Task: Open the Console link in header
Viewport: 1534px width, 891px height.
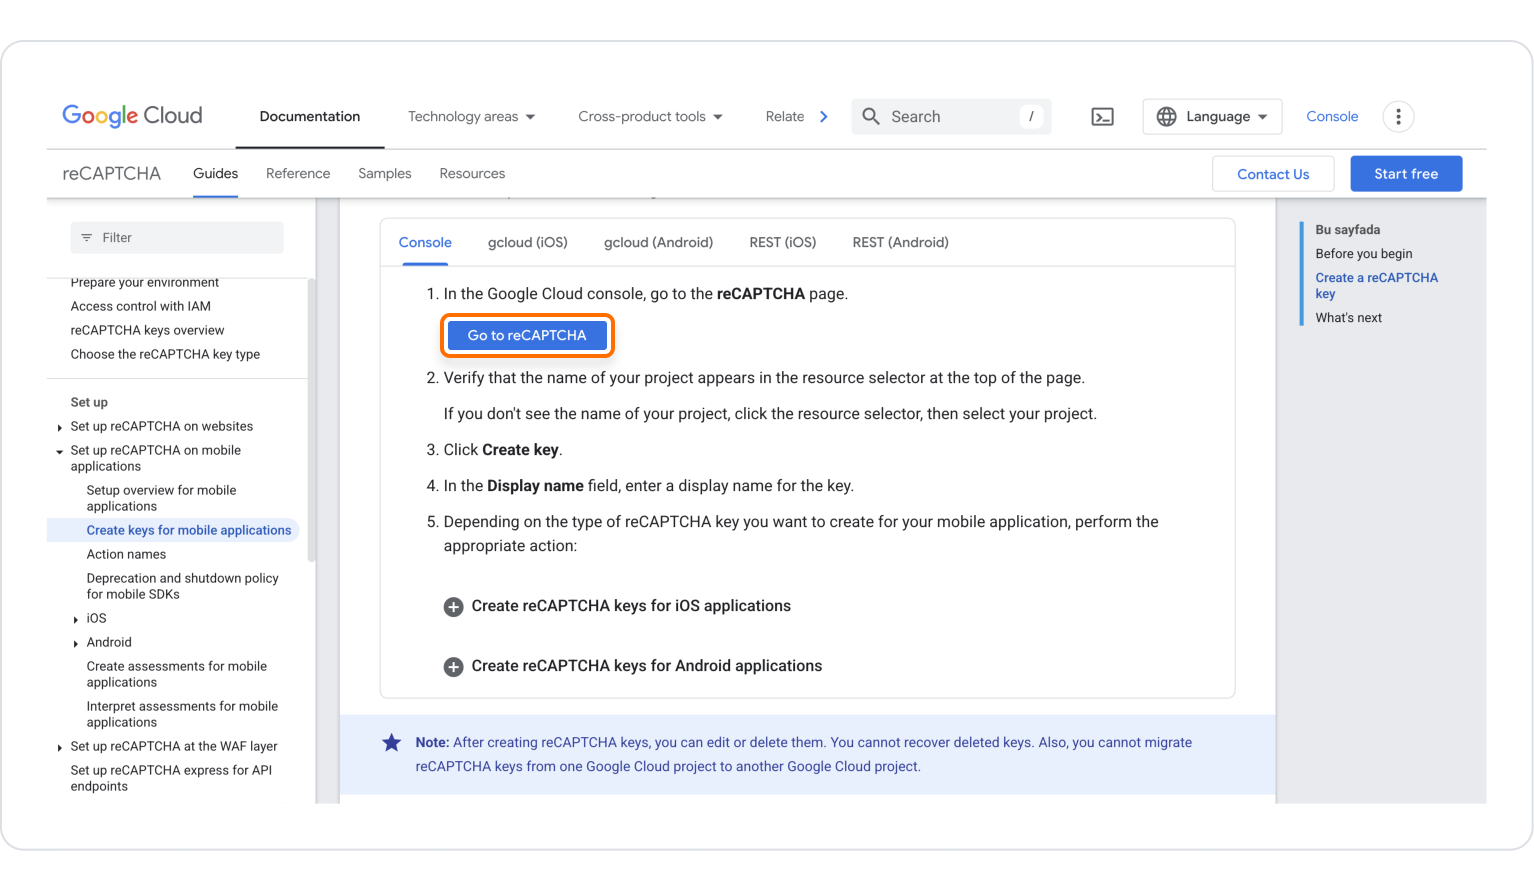Action: pos(1332,117)
